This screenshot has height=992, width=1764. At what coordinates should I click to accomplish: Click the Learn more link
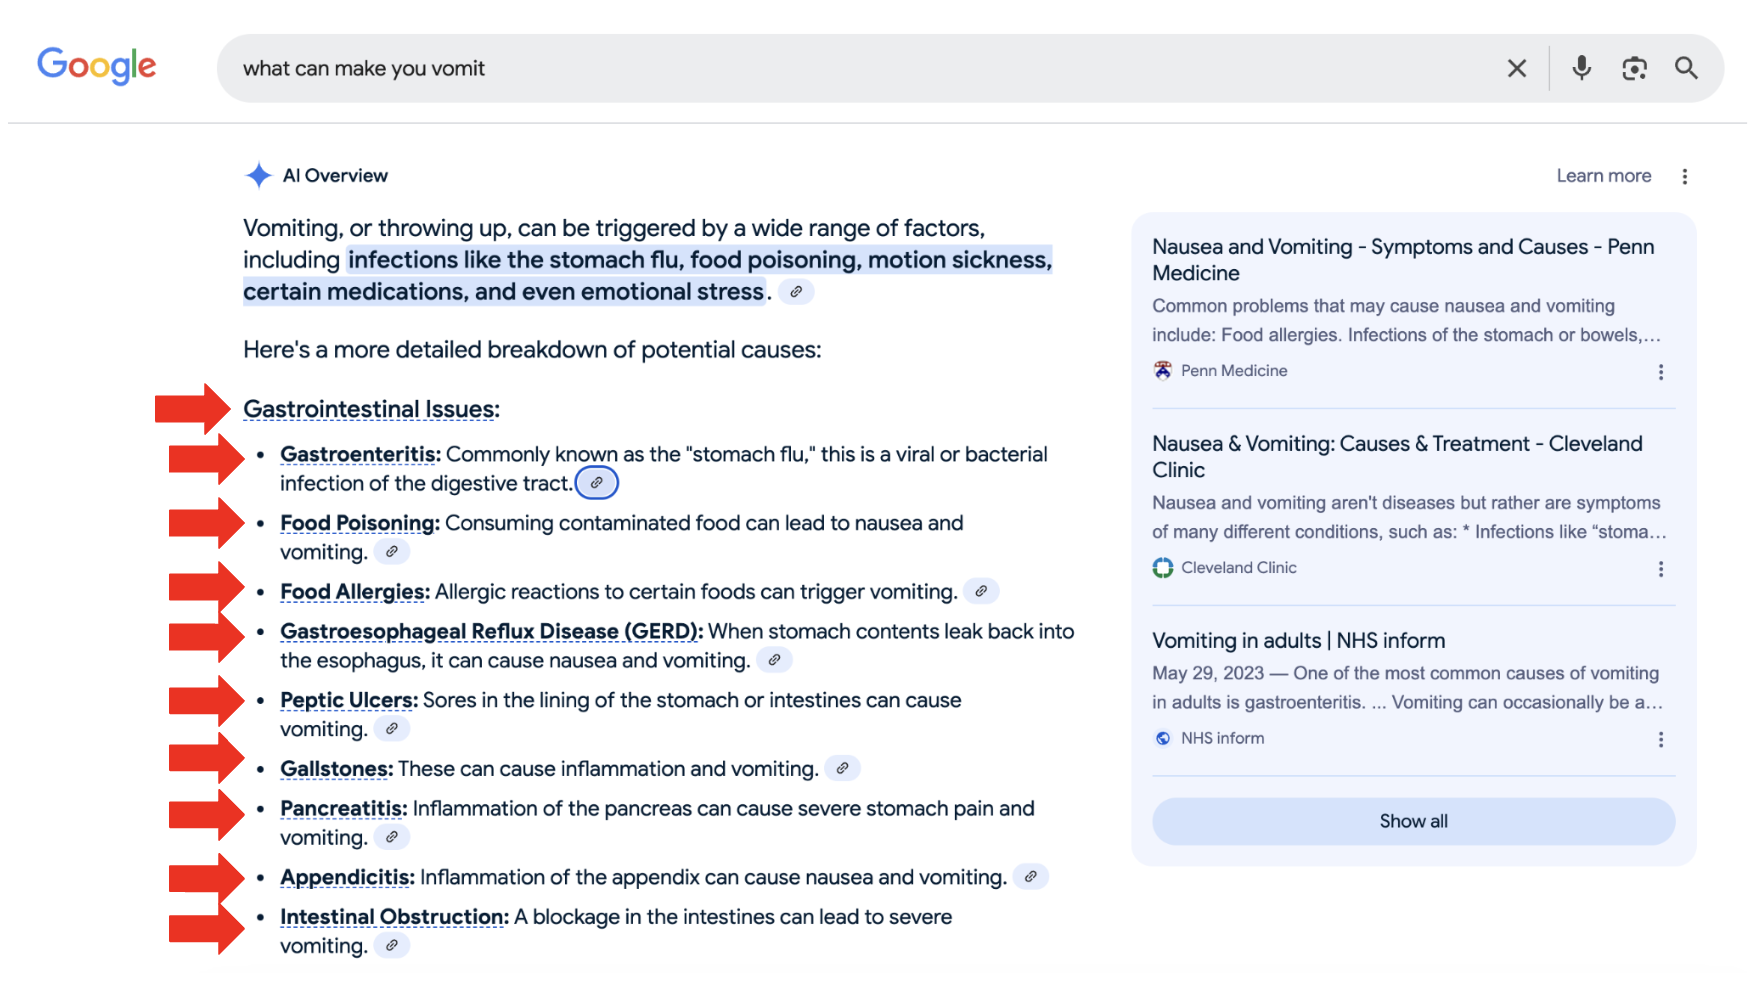click(1603, 175)
